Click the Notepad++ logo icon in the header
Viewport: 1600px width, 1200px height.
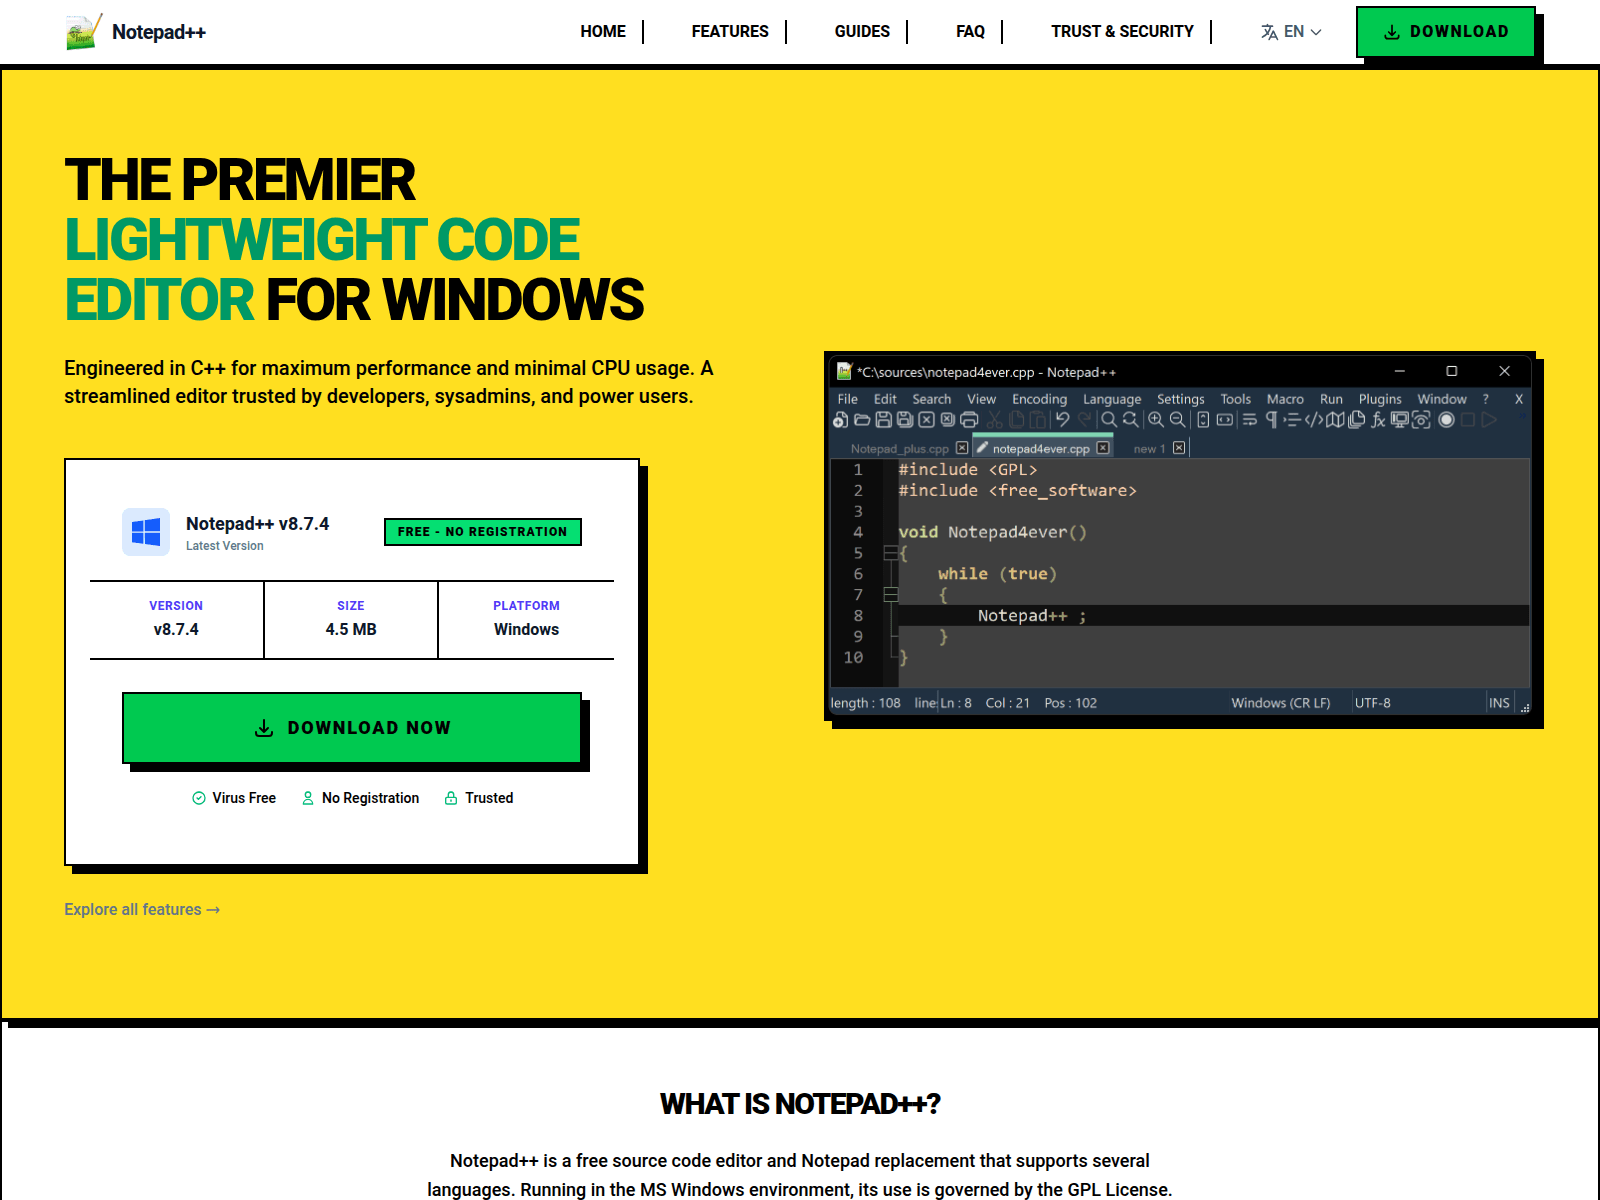click(84, 32)
